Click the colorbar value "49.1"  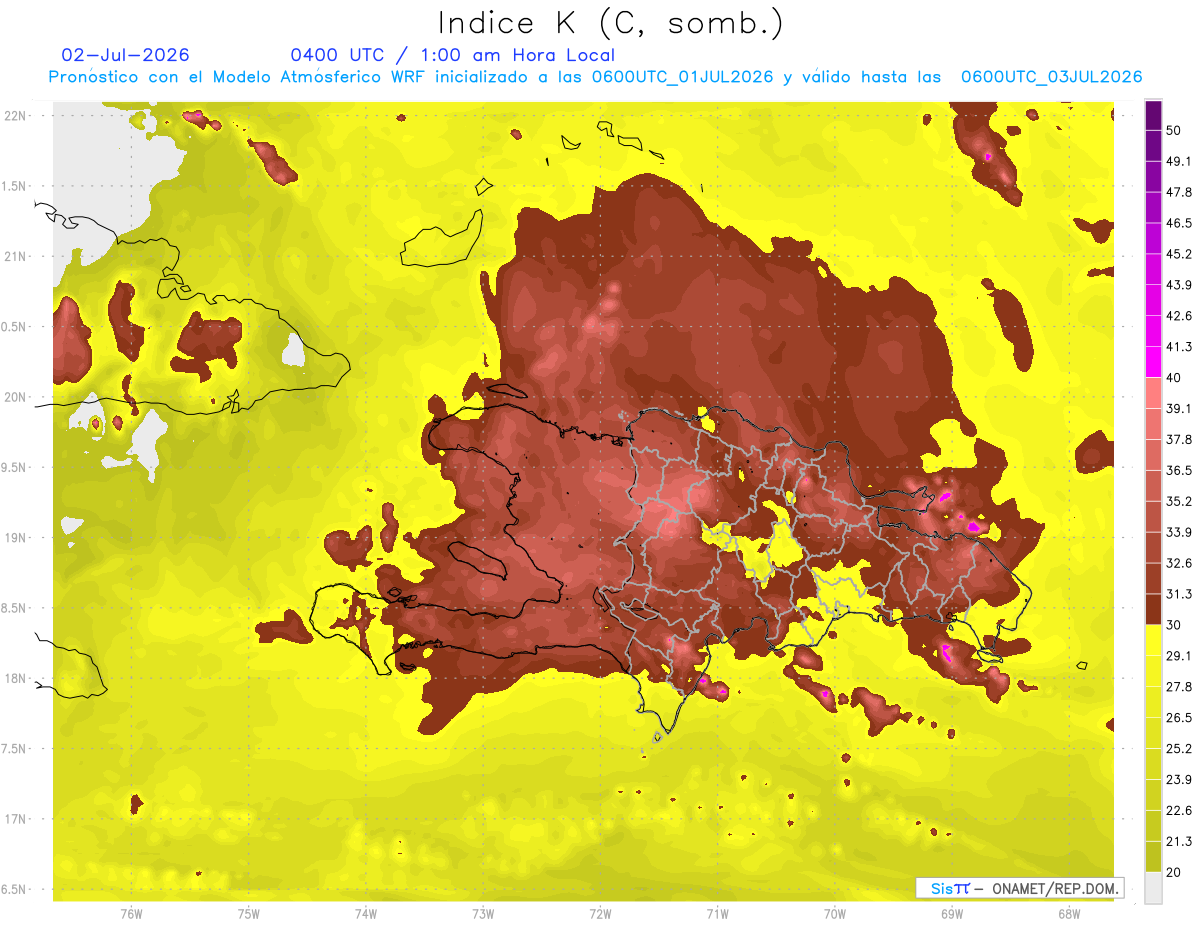pyautogui.click(x=1179, y=162)
